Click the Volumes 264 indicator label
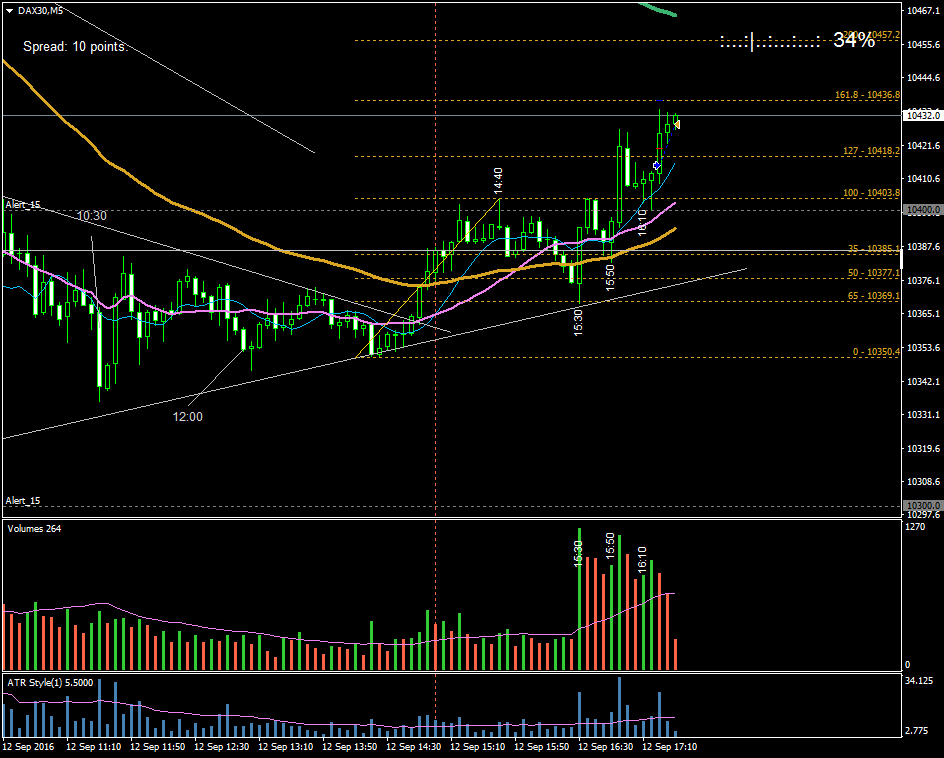Image resolution: width=944 pixels, height=758 pixels. coord(34,528)
